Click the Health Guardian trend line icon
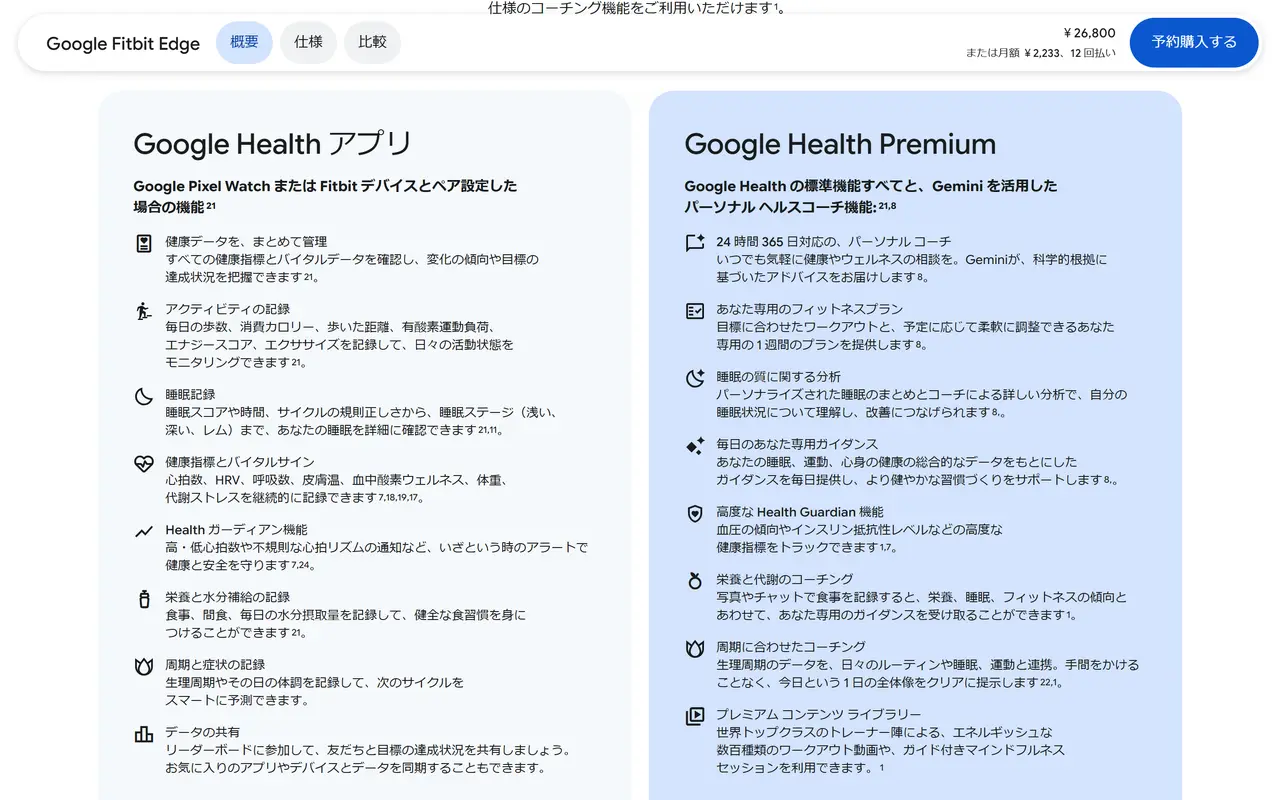Image resolution: width=1280 pixels, height=800 pixels. tap(144, 531)
